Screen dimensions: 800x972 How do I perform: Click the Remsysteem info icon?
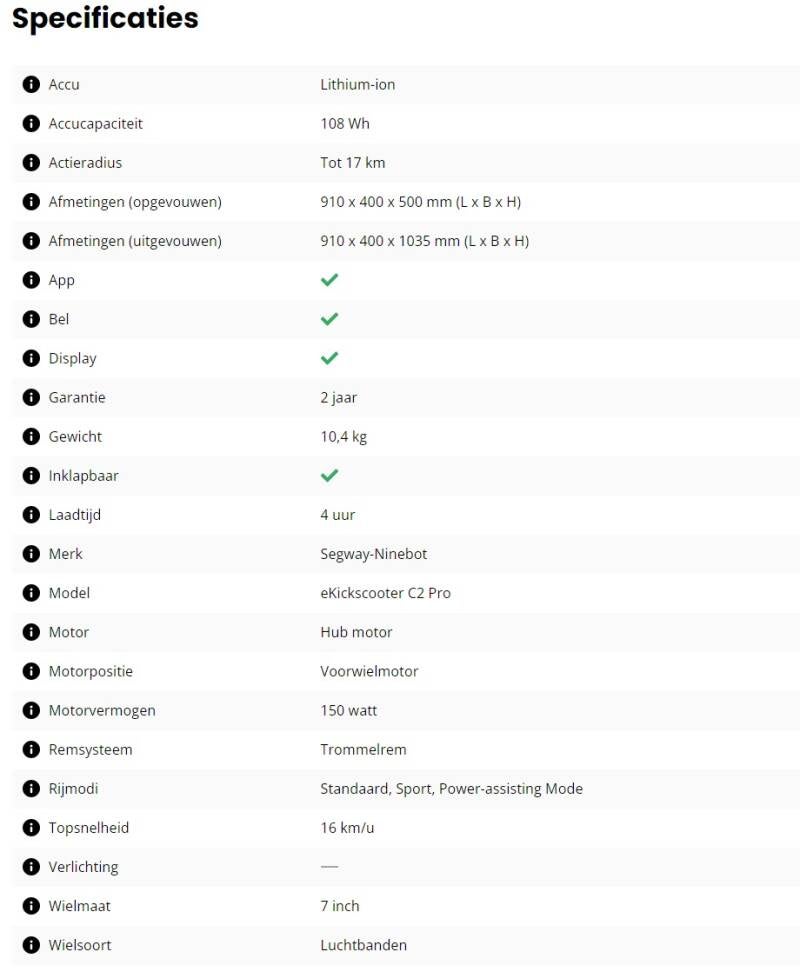coord(31,750)
